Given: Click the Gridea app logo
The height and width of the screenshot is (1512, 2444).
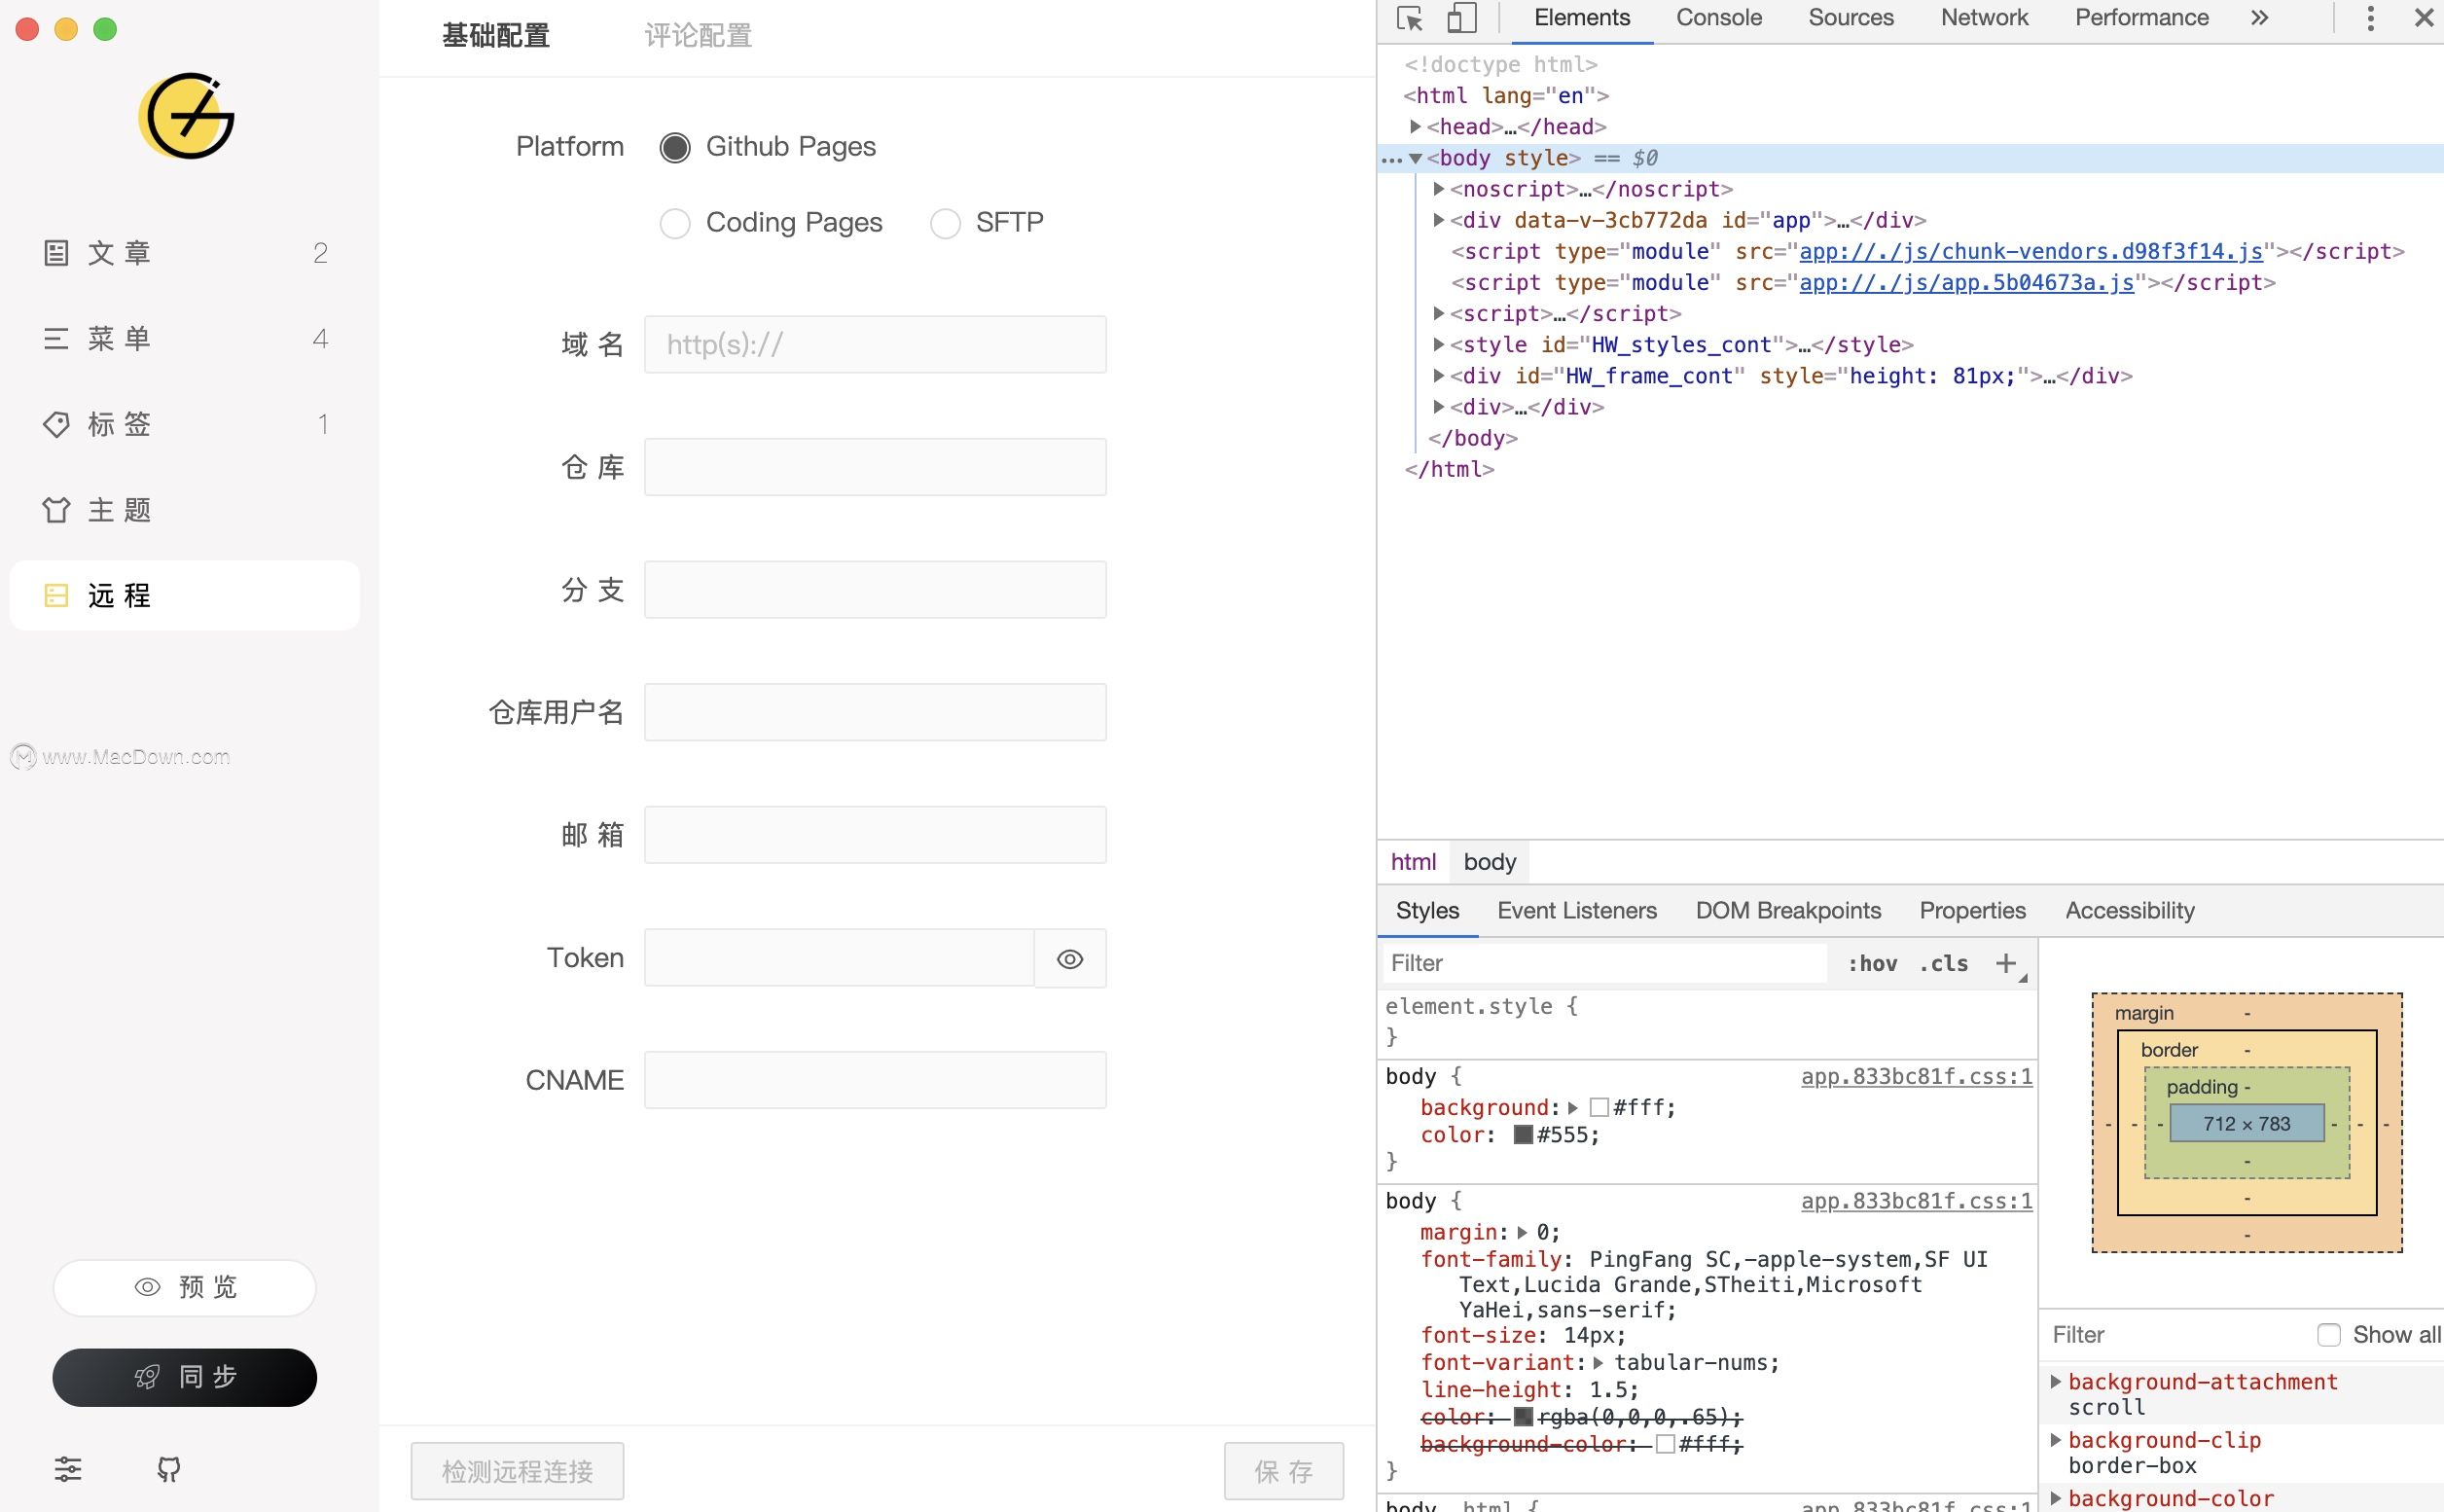Looking at the screenshot, I should coord(186,116).
